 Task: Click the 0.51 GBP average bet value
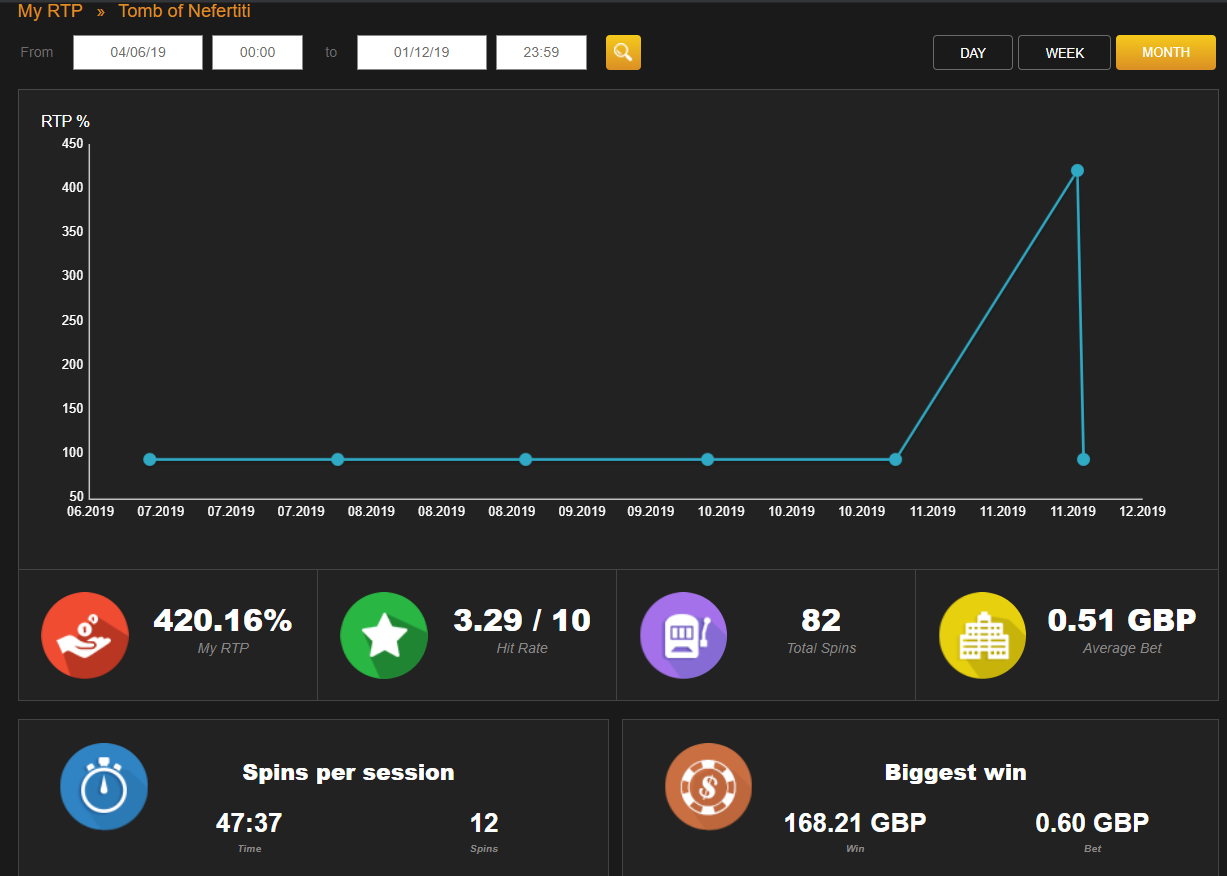click(x=1122, y=620)
